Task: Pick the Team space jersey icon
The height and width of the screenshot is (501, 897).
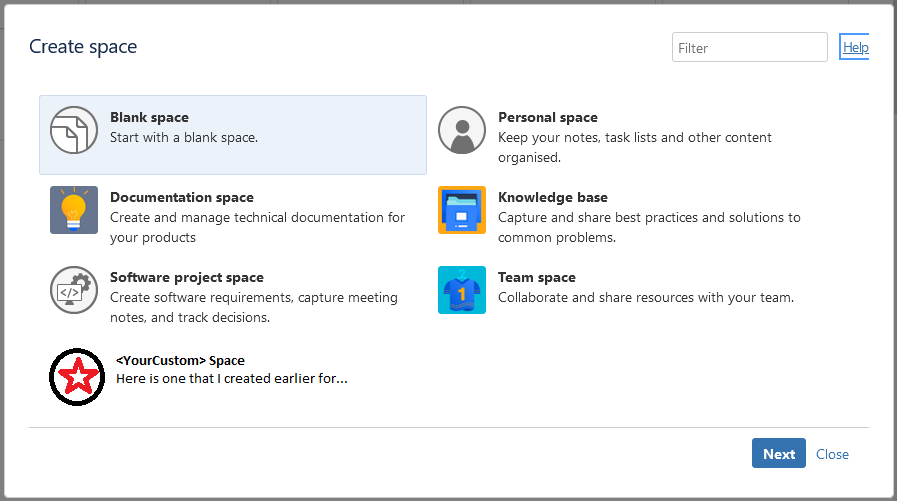Action: 462,290
